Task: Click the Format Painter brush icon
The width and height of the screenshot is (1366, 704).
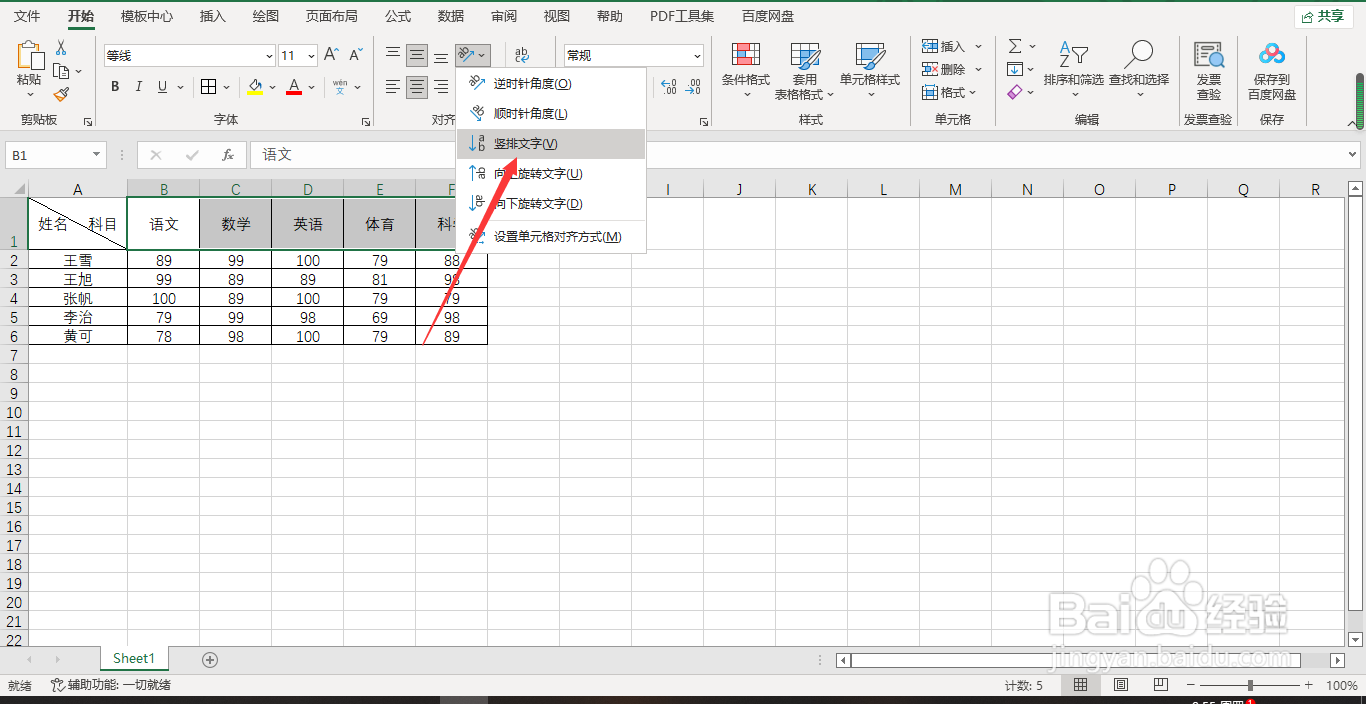Action: coord(61,94)
